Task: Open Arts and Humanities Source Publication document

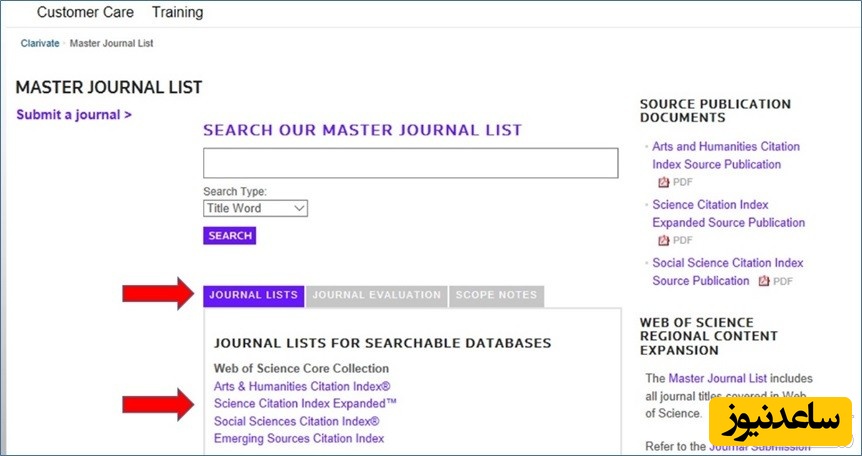Action: click(725, 155)
